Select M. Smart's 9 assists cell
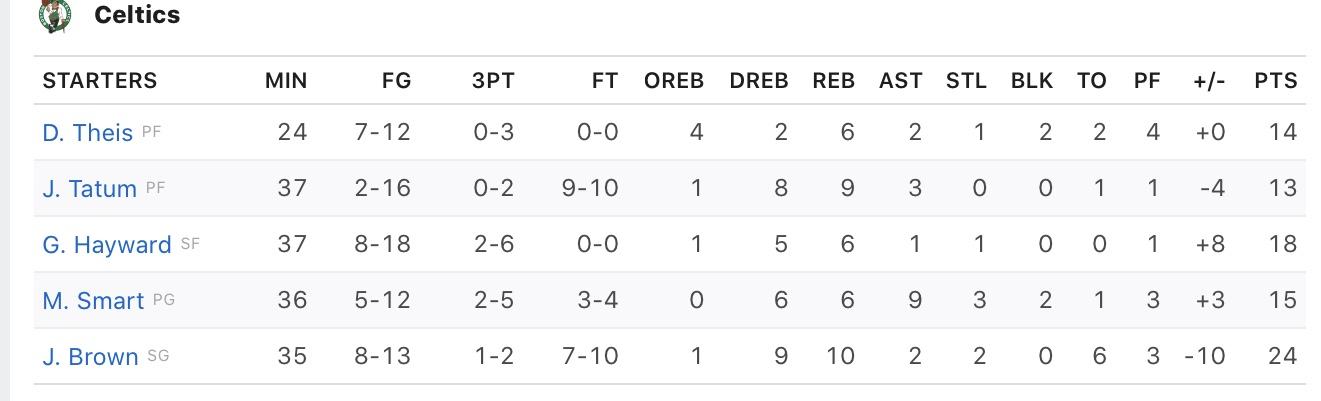This screenshot has width=1321, height=401. point(915,300)
